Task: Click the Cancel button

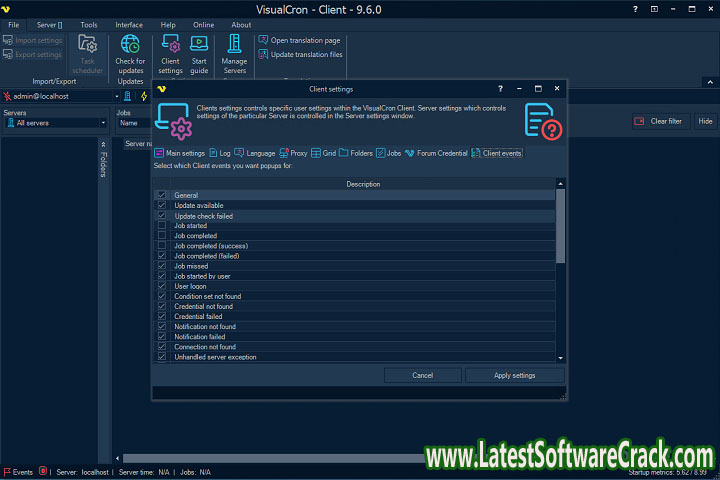Action: (x=422, y=375)
